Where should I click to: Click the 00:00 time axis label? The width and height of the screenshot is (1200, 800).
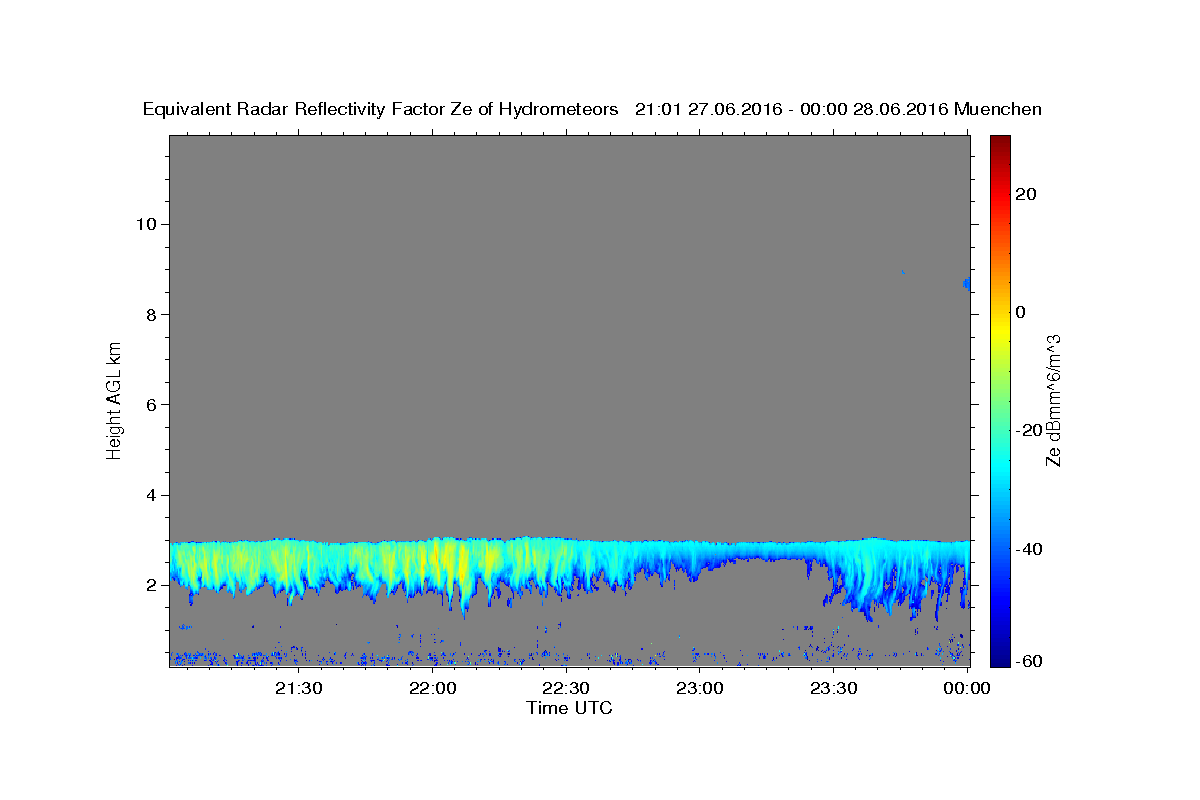[x=967, y=688]
